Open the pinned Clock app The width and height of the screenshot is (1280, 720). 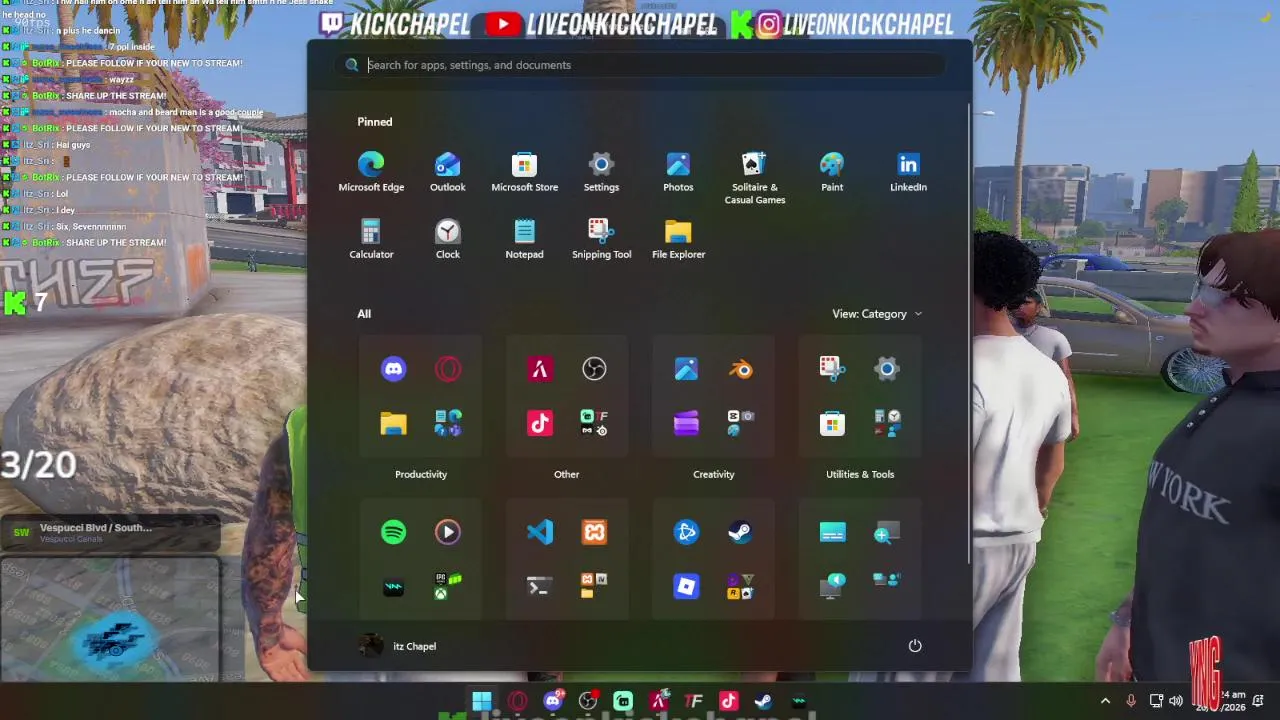click(448, 239)
